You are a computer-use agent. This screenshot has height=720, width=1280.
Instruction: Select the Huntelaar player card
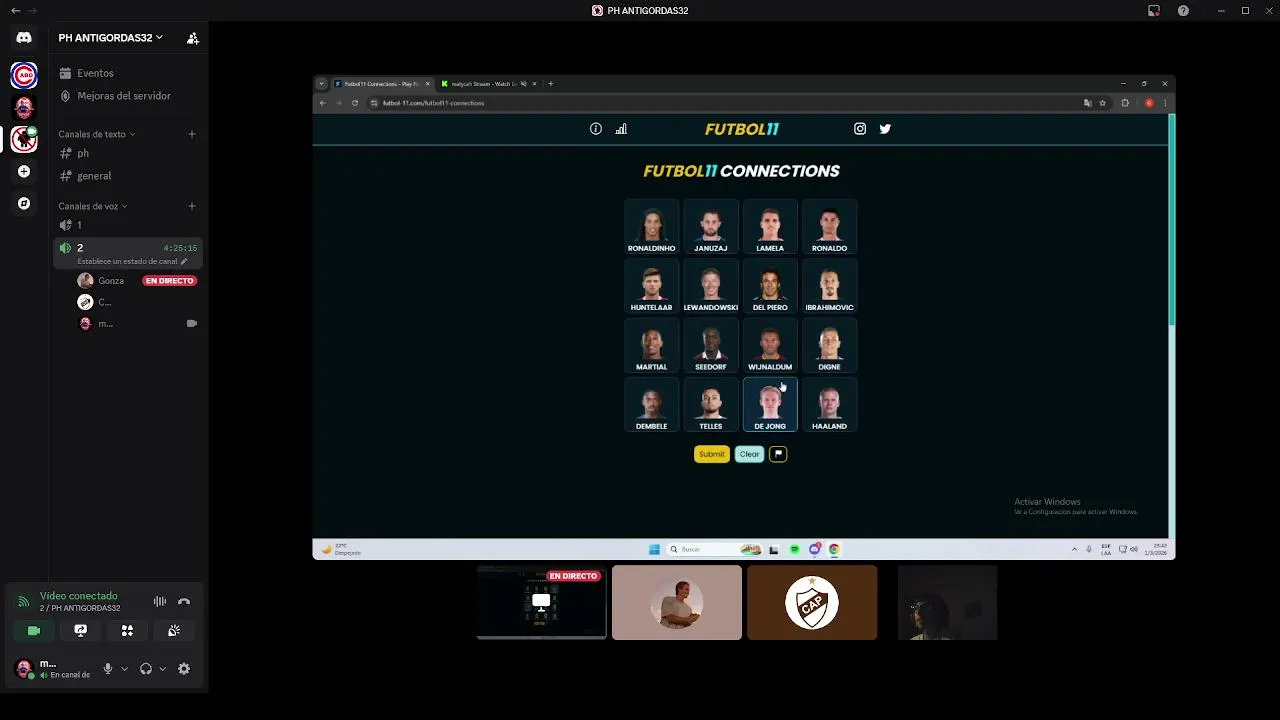[x=651, y=286]
